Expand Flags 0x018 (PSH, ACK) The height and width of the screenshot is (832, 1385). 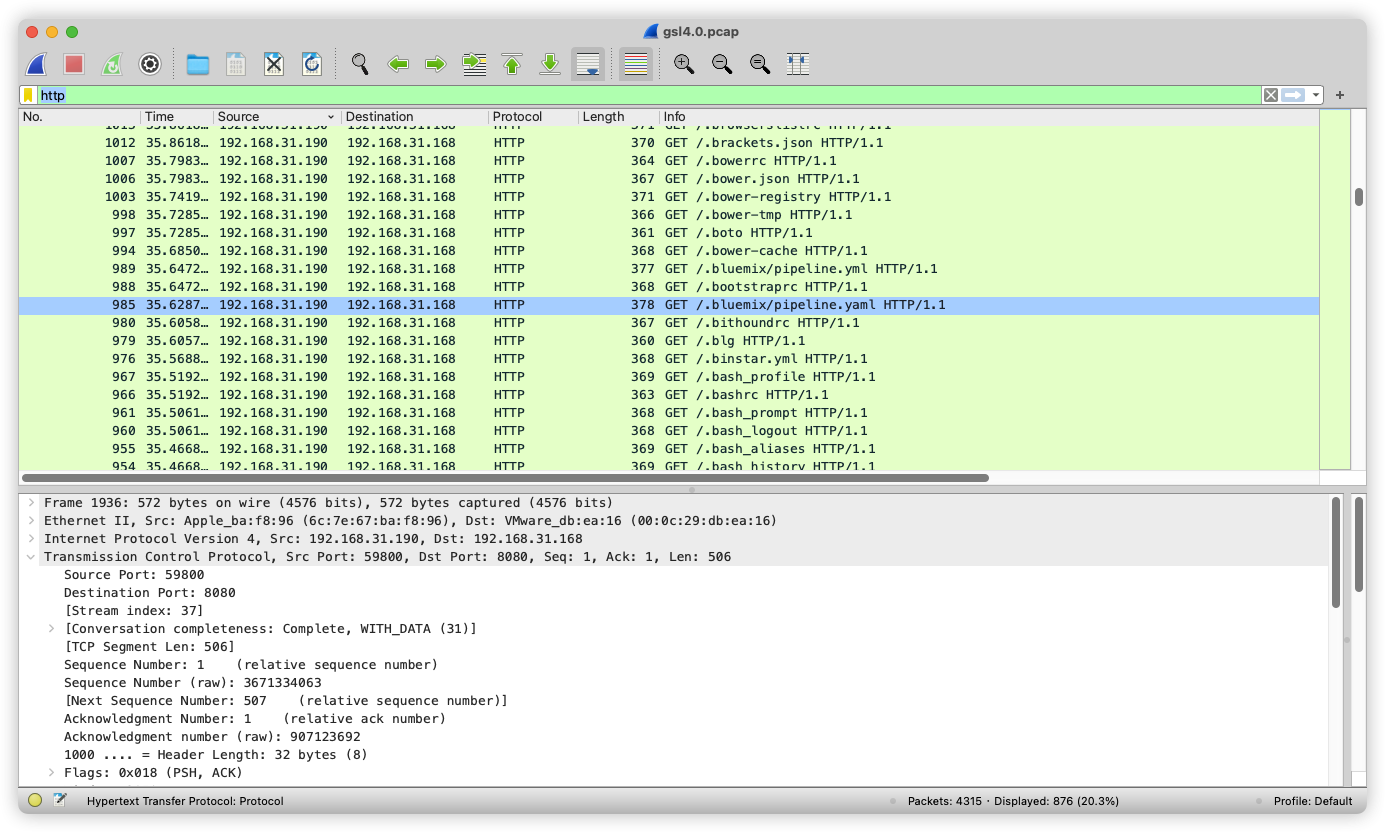pos(51,773)
